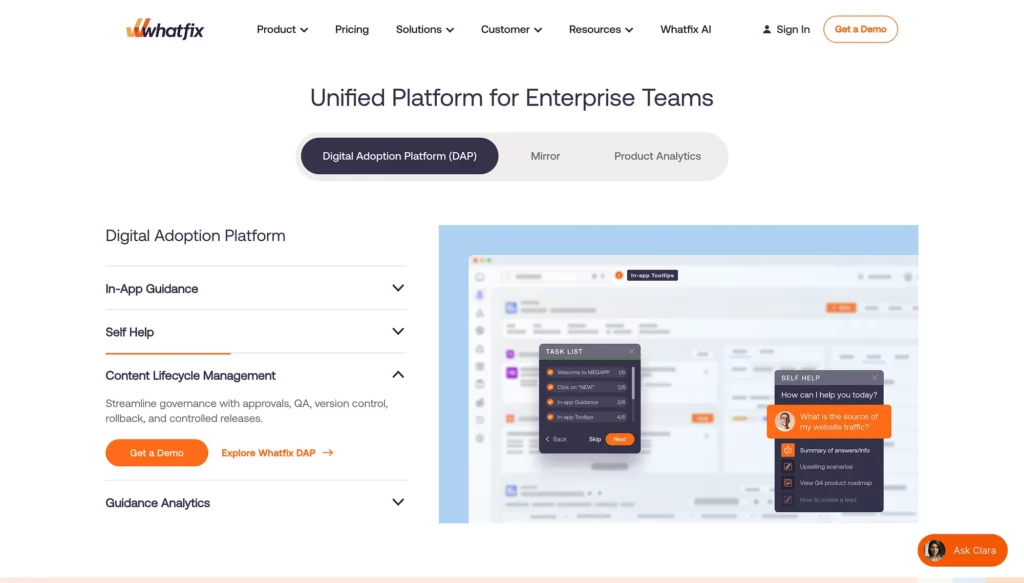Click the Whatfix logo
This screenshot has width=1024, height=583.
coord(165,29)
